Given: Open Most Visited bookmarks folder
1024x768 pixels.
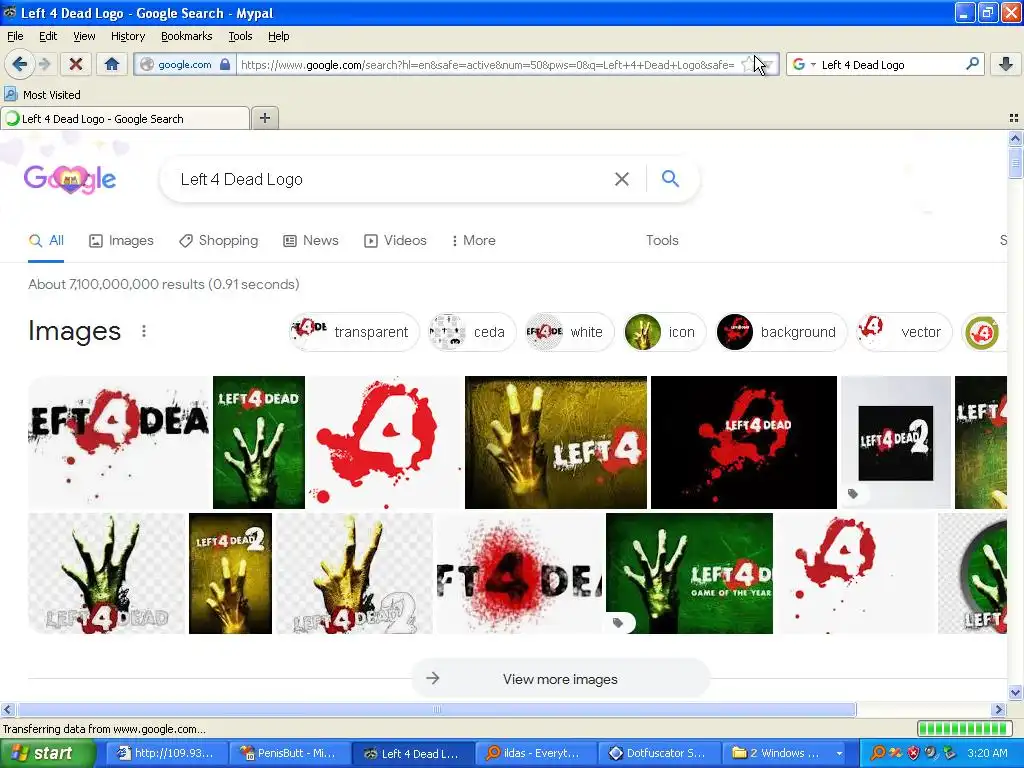Looking at the screenshot, I should (x=42, y=95).
